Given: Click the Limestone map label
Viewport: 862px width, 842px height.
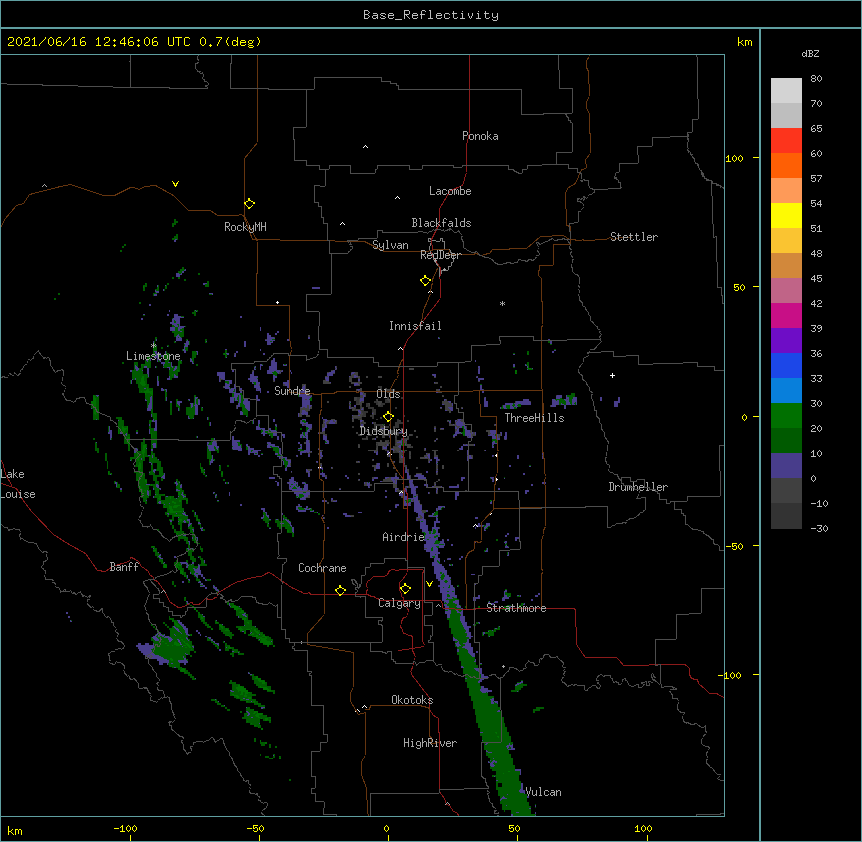Looking at the screenshot, I should [153, 356].
